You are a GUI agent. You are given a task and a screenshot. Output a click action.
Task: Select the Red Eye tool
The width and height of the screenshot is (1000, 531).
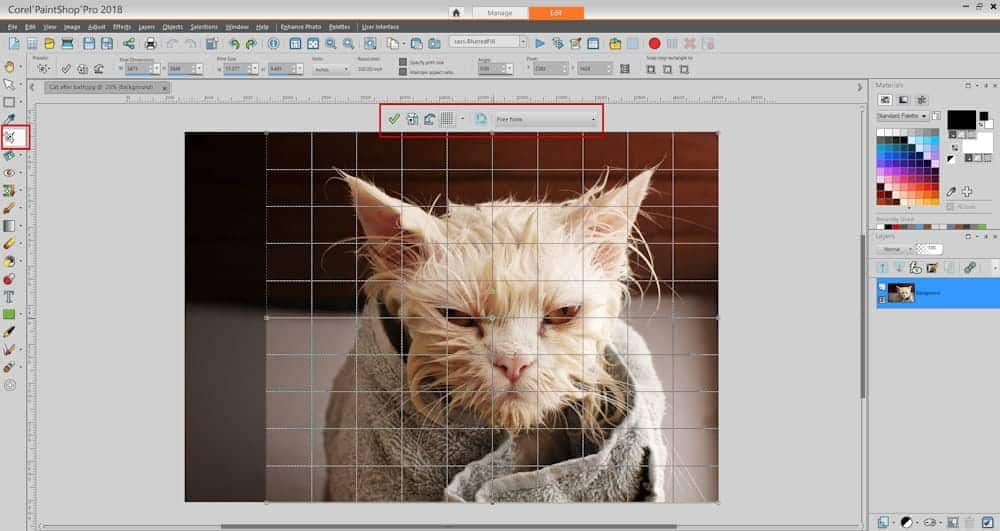11,172
